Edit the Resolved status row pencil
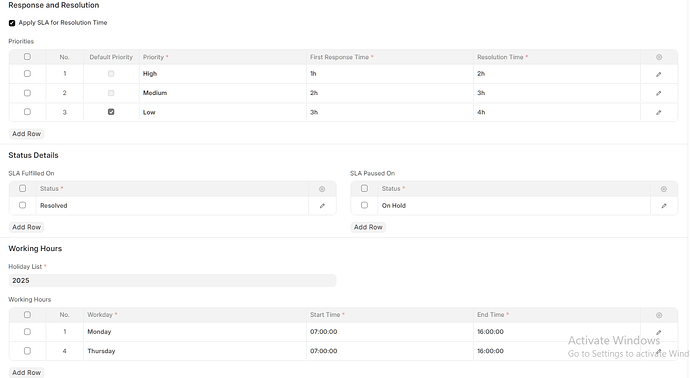690x378 pixels. coord(322,206)
